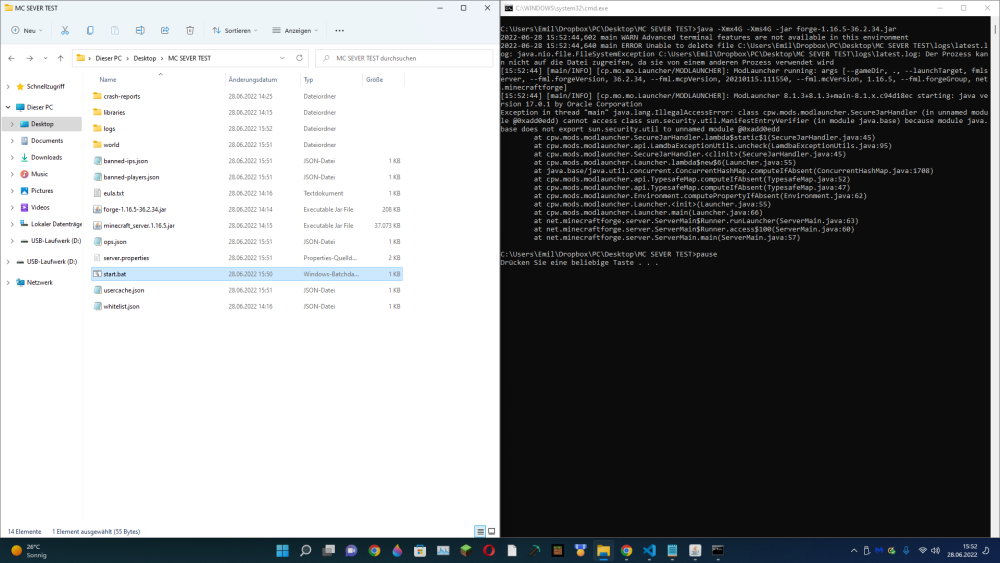Click the Share icon in Explorer toolbar

(x=165, y=31)
